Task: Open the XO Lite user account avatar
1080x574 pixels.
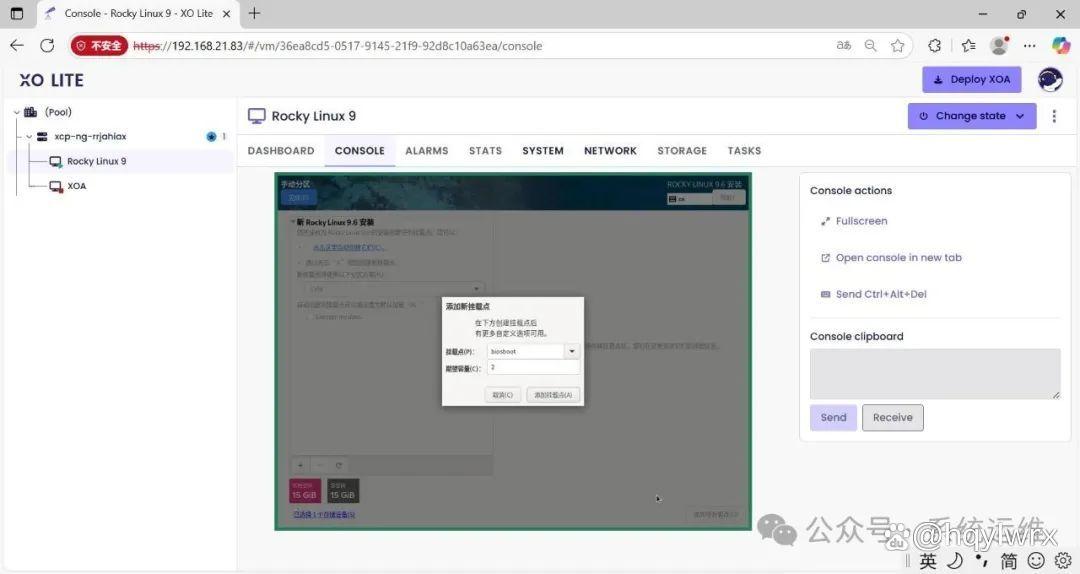Action: point(1050,80)
